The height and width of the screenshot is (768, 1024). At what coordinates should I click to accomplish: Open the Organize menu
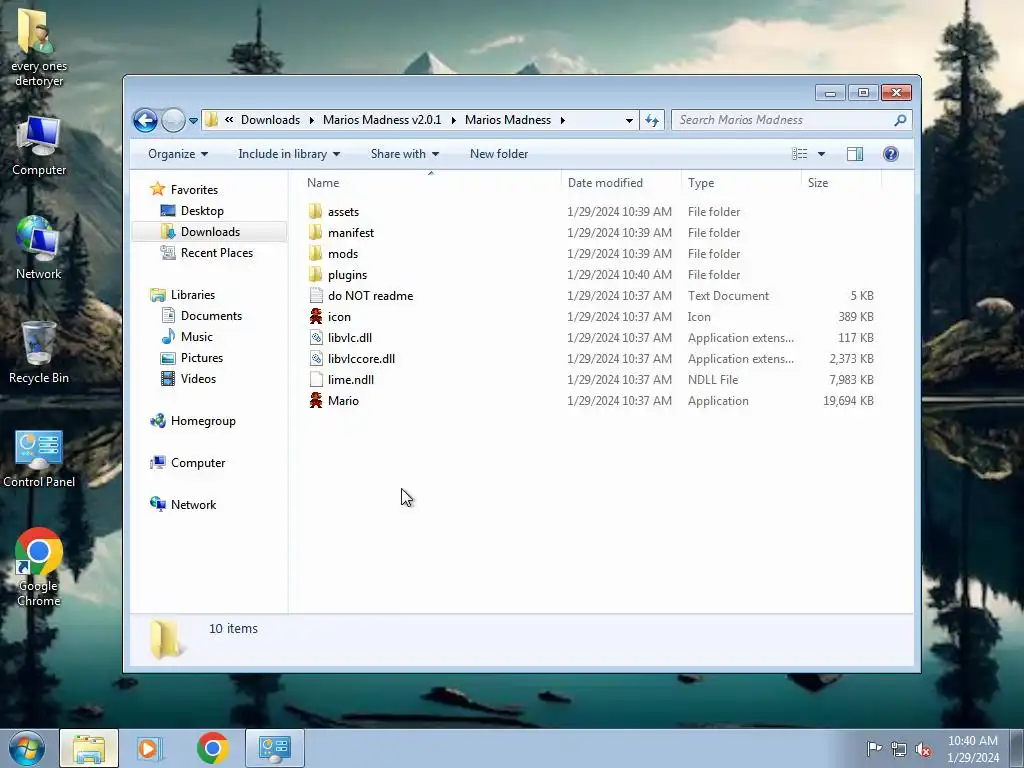178,154
